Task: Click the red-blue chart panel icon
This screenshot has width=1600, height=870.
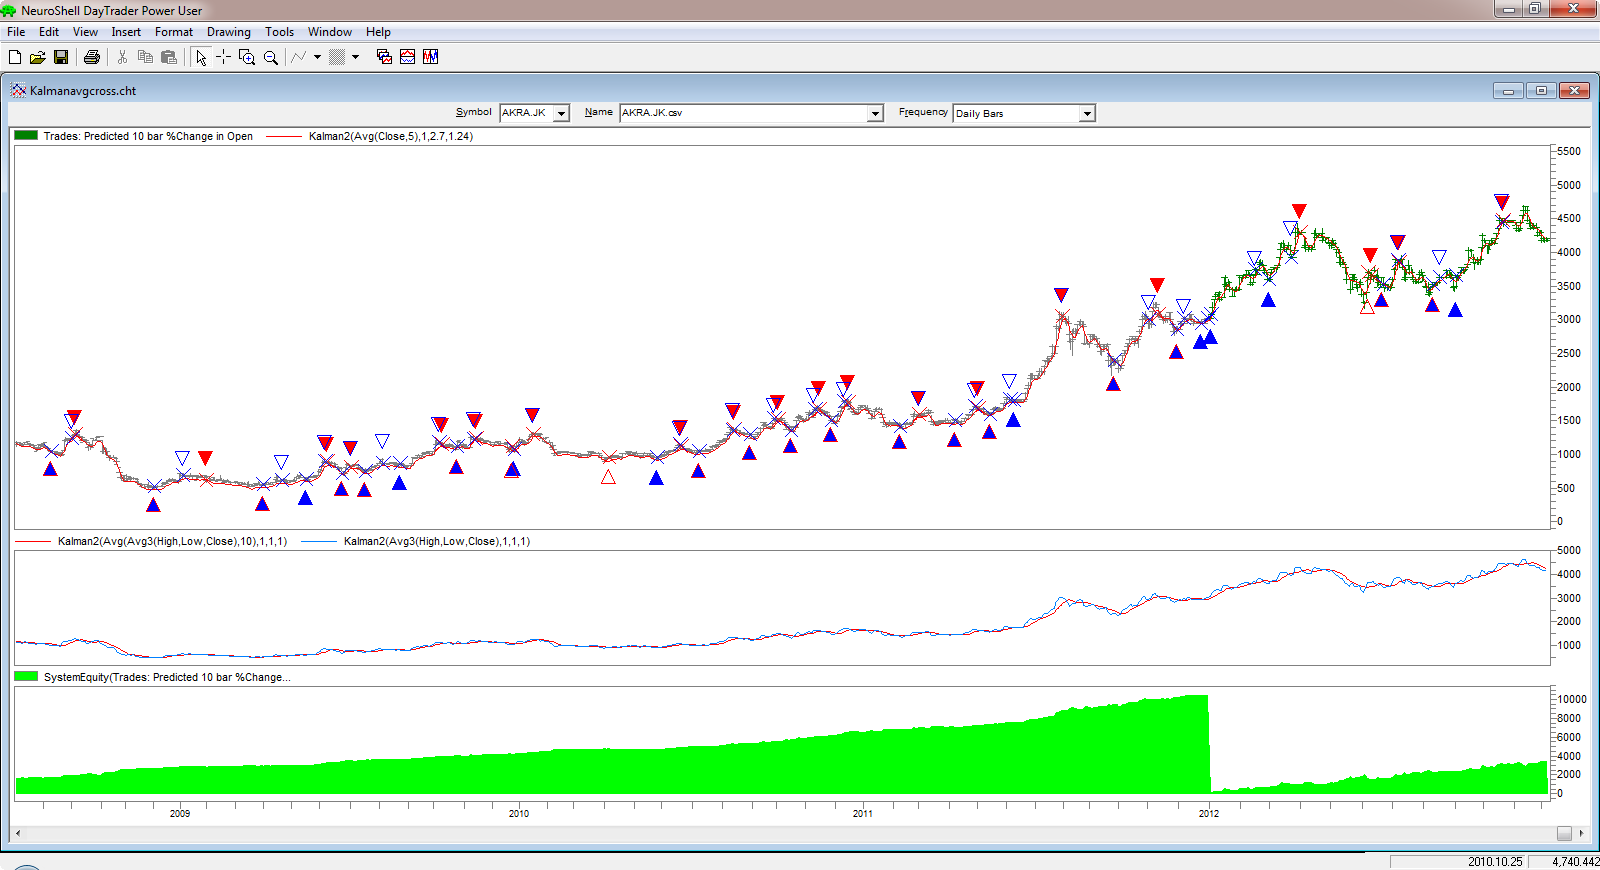Action: click(x=407, y=57)
